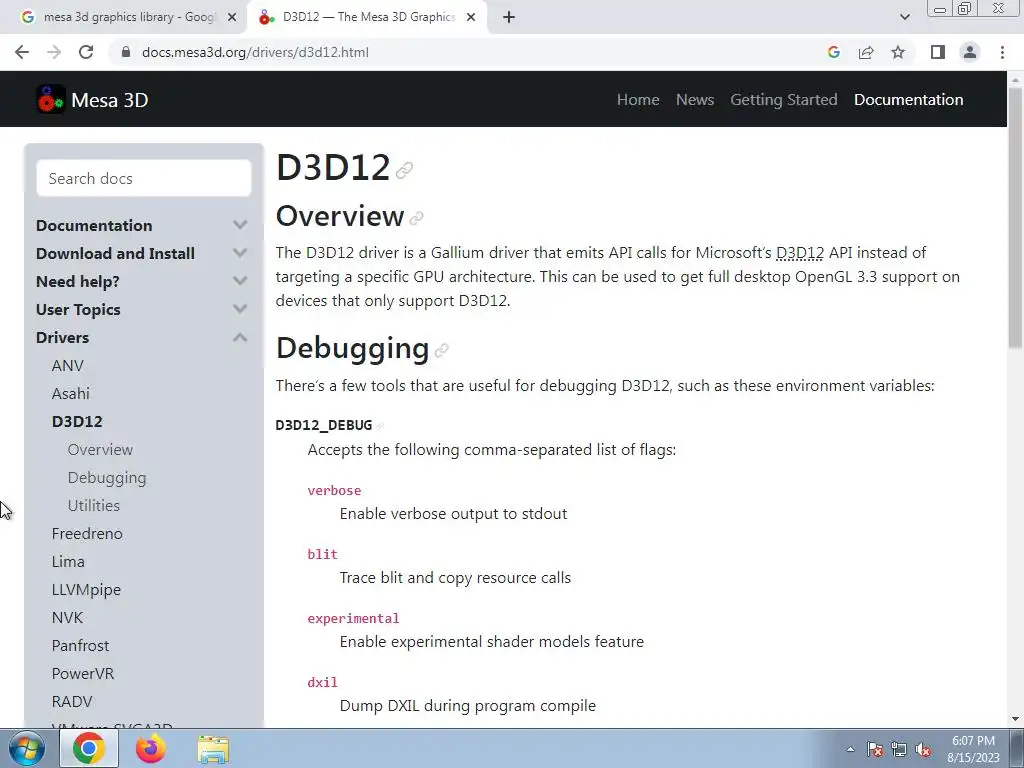The height and width of the screenshot is (768, 1024).
Task: Click the share page icon
Action: click(x=866, y=52)
